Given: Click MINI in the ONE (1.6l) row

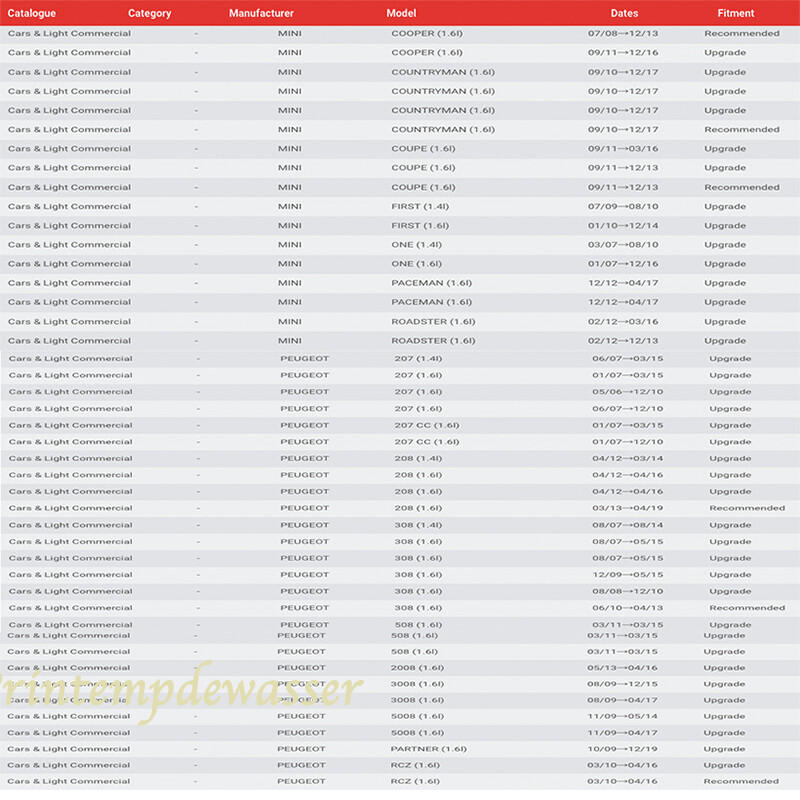Looking at the screenshot, I should coord(290,264).
